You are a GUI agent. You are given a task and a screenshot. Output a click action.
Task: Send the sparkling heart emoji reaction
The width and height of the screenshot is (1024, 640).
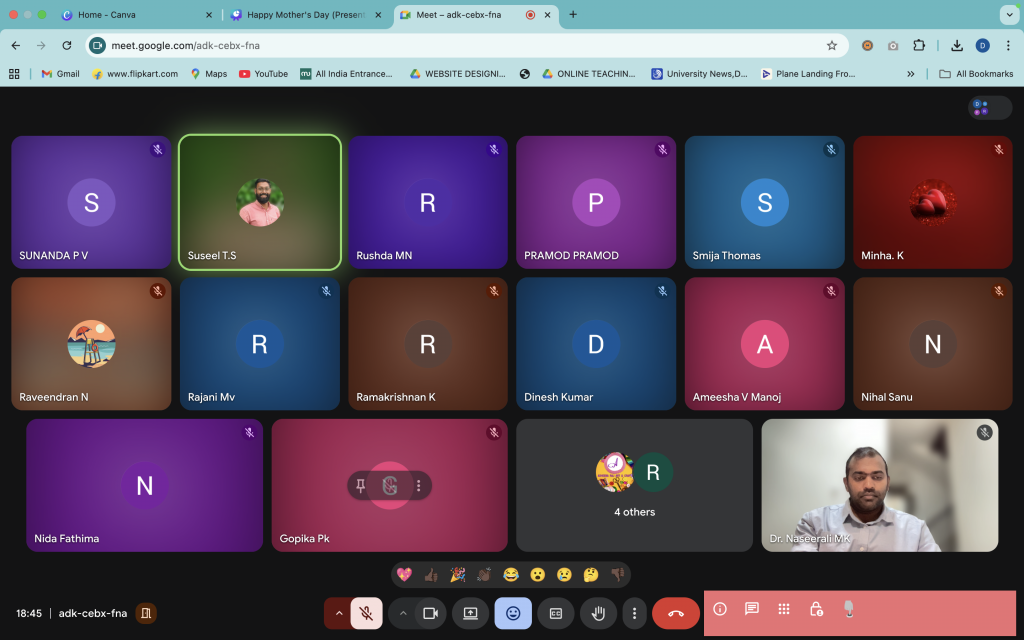[405, 574]
